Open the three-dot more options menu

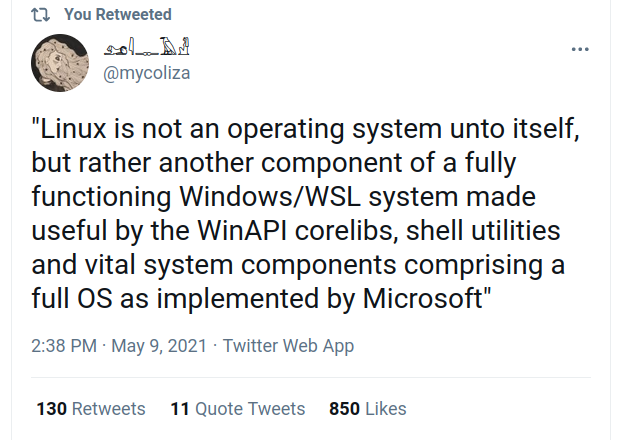click(x=580, y=49)
